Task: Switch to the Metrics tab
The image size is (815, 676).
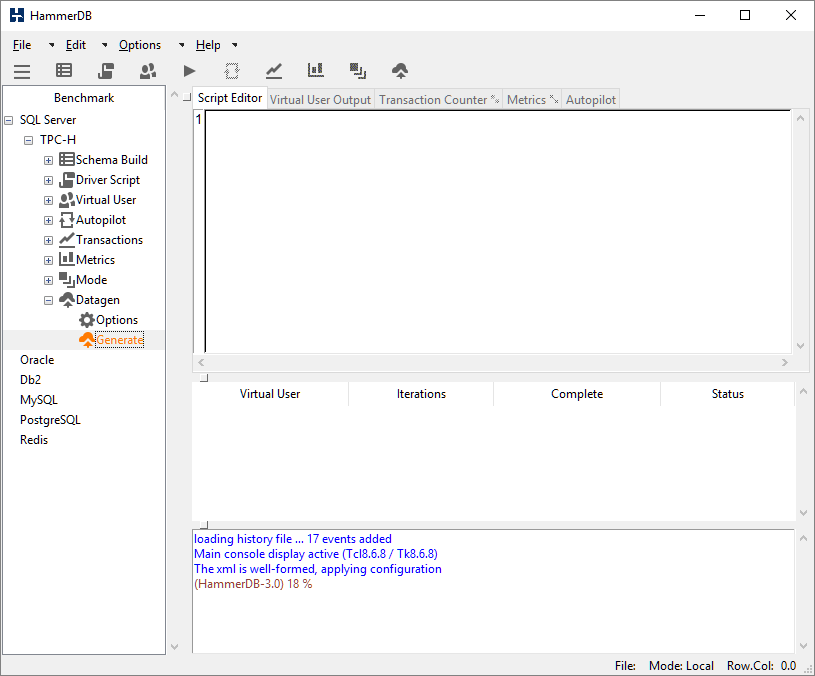Action: tap(532, 99)
